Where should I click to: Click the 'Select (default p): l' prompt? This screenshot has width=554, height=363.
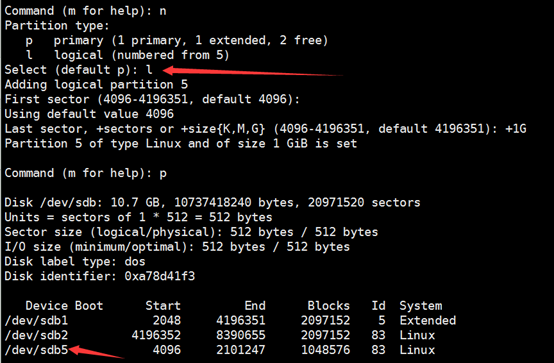(x=78, y=70)
